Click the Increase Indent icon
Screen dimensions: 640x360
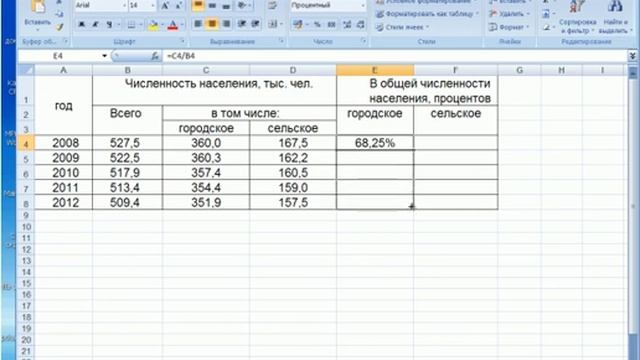pyautogui.click(x=256, y=24)
